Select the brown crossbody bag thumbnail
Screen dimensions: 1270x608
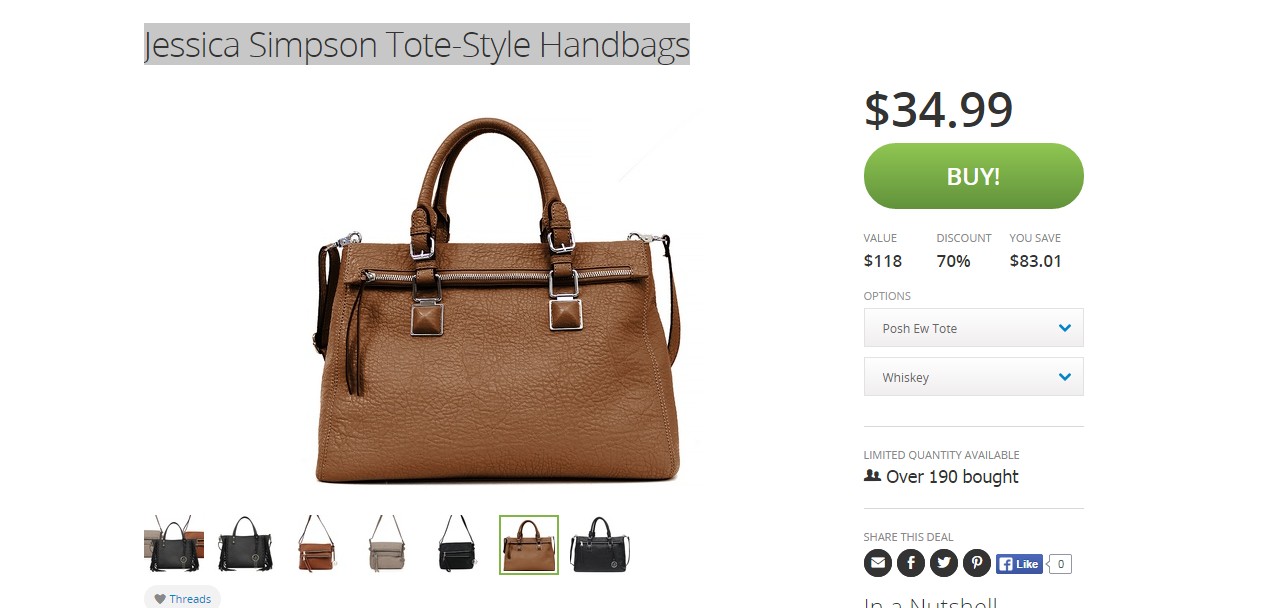[x=316, y=545]
